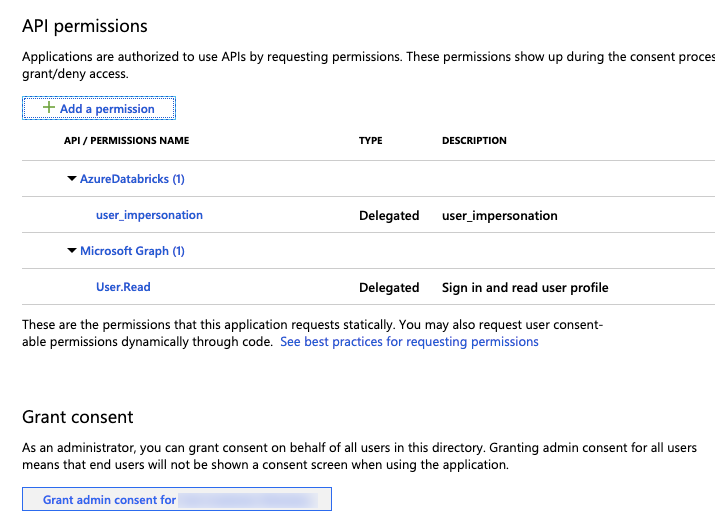Open the AzureDatabricks (1) API link
The width and height of the screenshot is (715, 519).
[132, 179]
